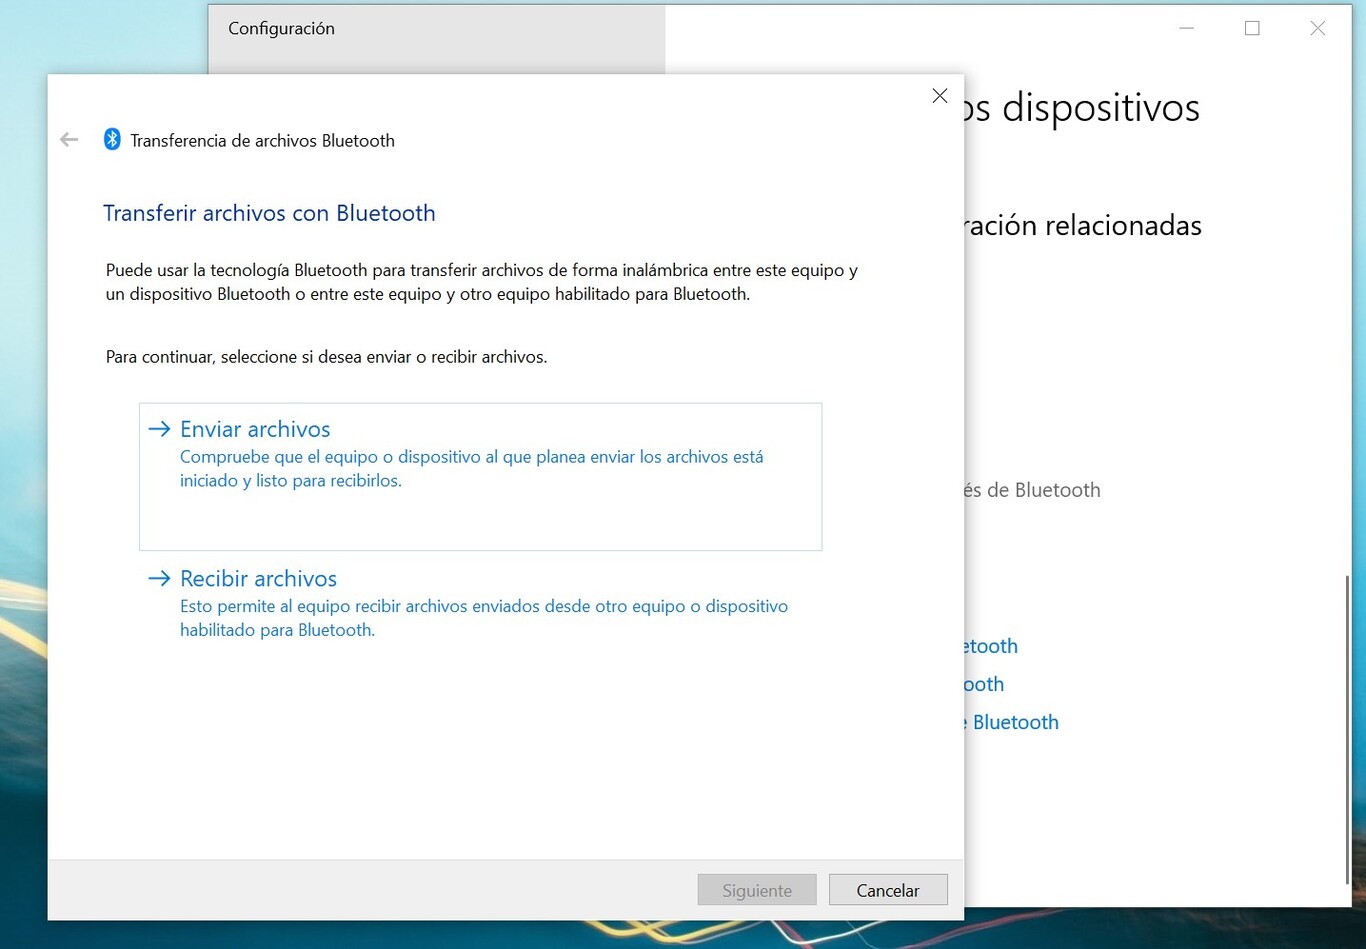Open the bottom Bluetooth related settings link
Viewport: 1366px width, 949px height.
[x=1012, y=721]
